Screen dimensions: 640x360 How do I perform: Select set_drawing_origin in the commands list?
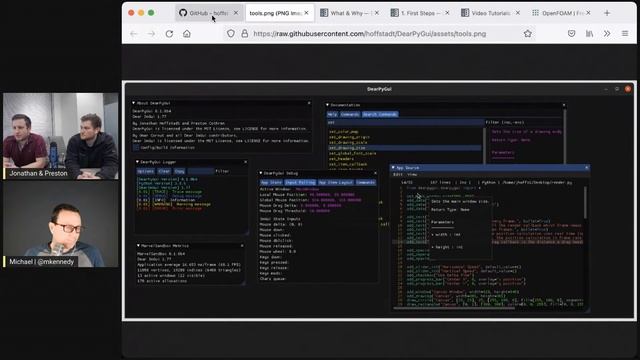(x=349, y=137)
